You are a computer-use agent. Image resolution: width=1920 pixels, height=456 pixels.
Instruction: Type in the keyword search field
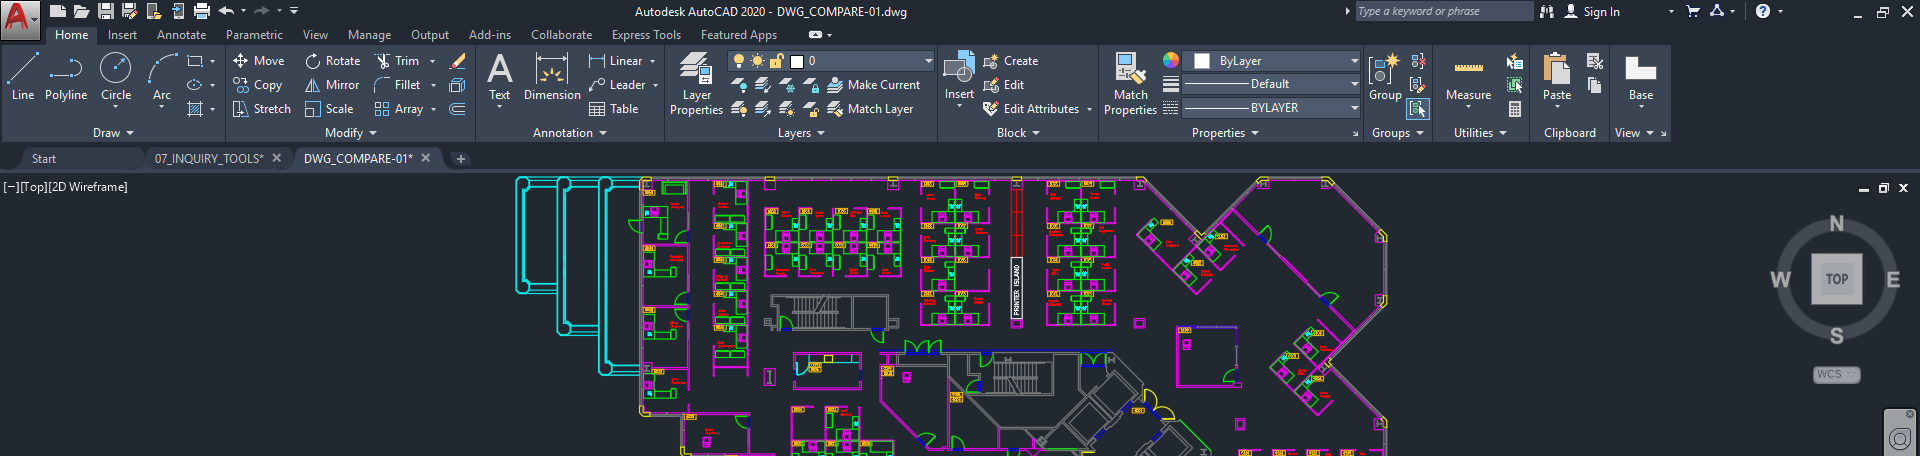click(1442, 11)
